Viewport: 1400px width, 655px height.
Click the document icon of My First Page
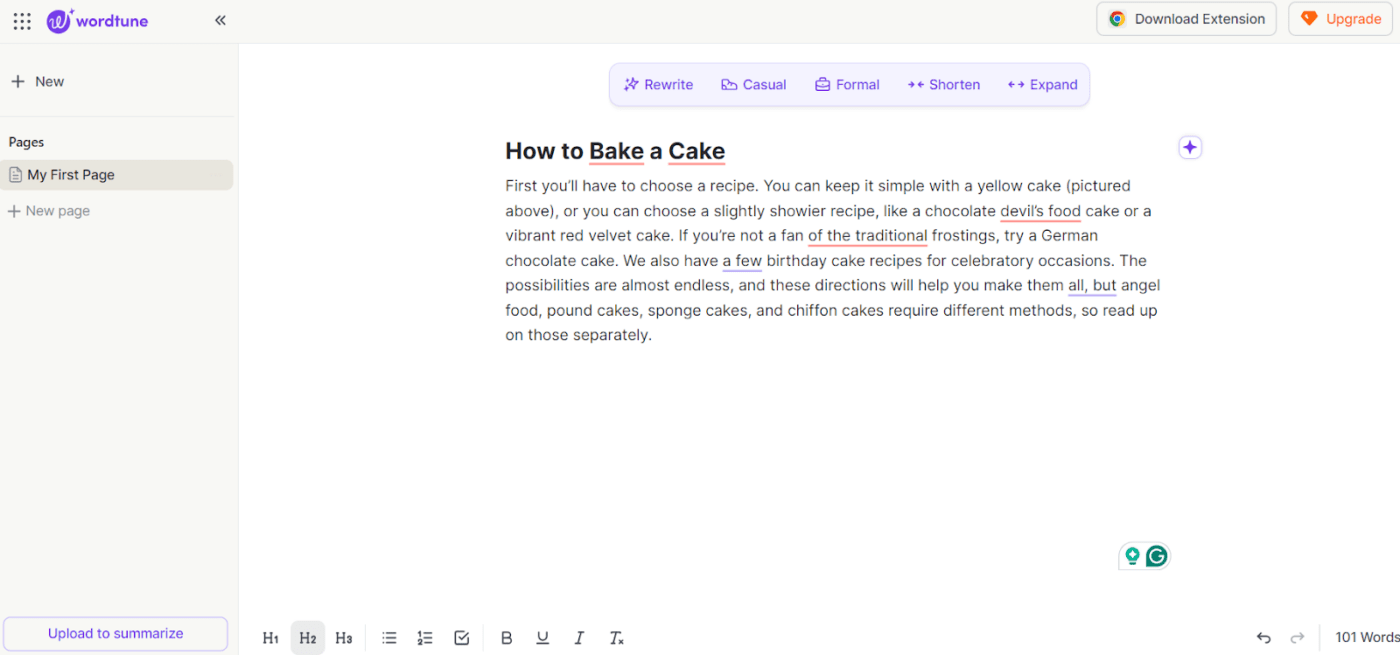[x=15, y=175]
